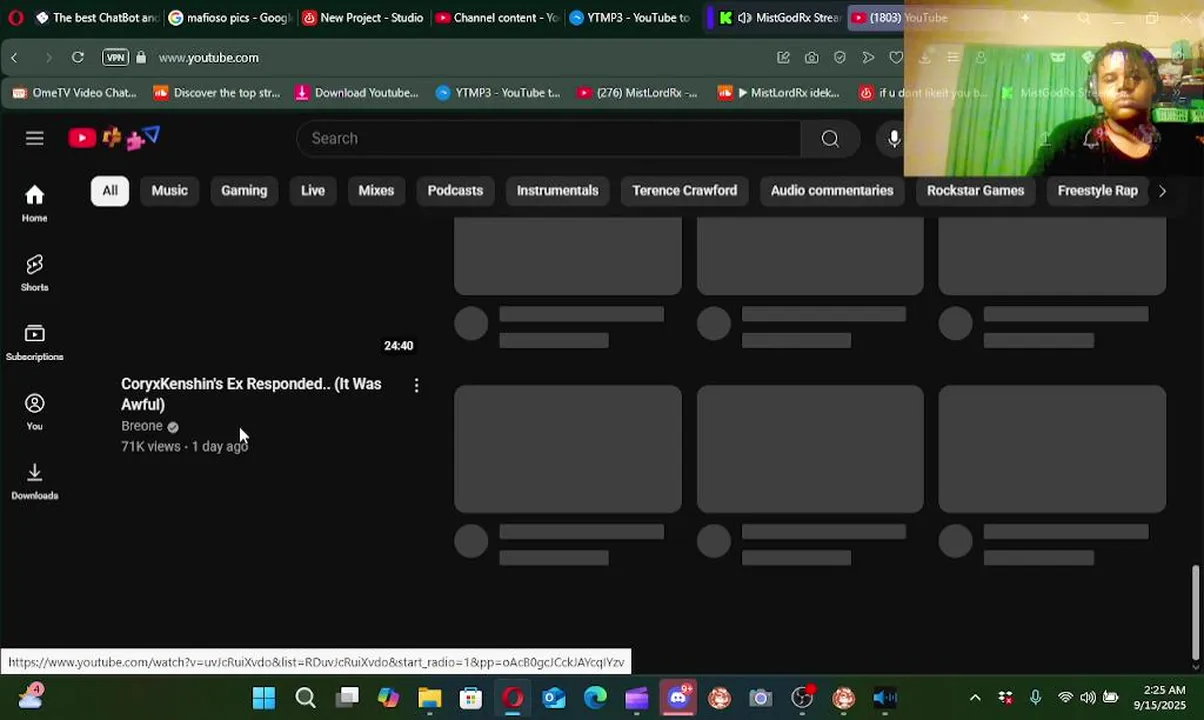Select the Podcasts filter chip
Viewport: 1204px width, 720px height.
pos(455,190)
